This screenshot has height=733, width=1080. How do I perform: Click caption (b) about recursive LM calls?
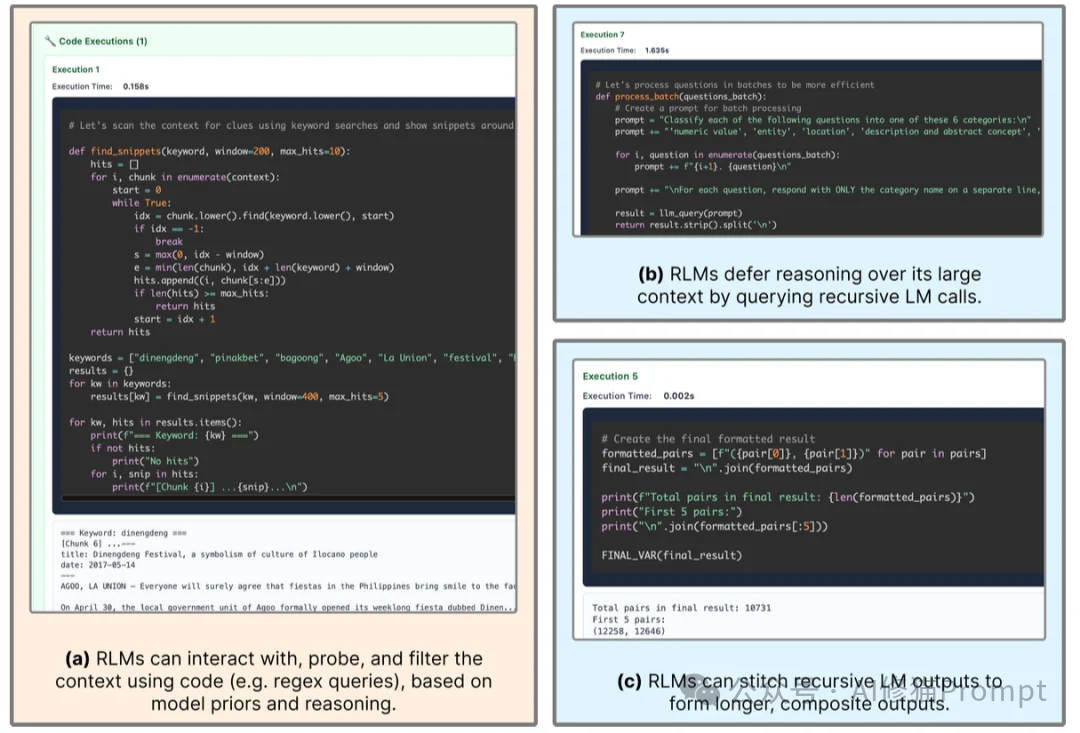click(x=809, y=285)
